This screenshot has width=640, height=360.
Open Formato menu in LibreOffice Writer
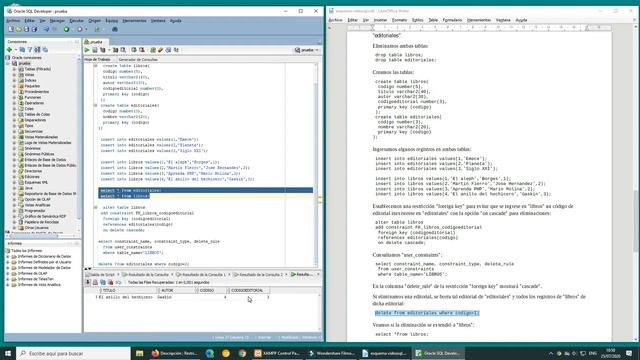coord(399,20)
